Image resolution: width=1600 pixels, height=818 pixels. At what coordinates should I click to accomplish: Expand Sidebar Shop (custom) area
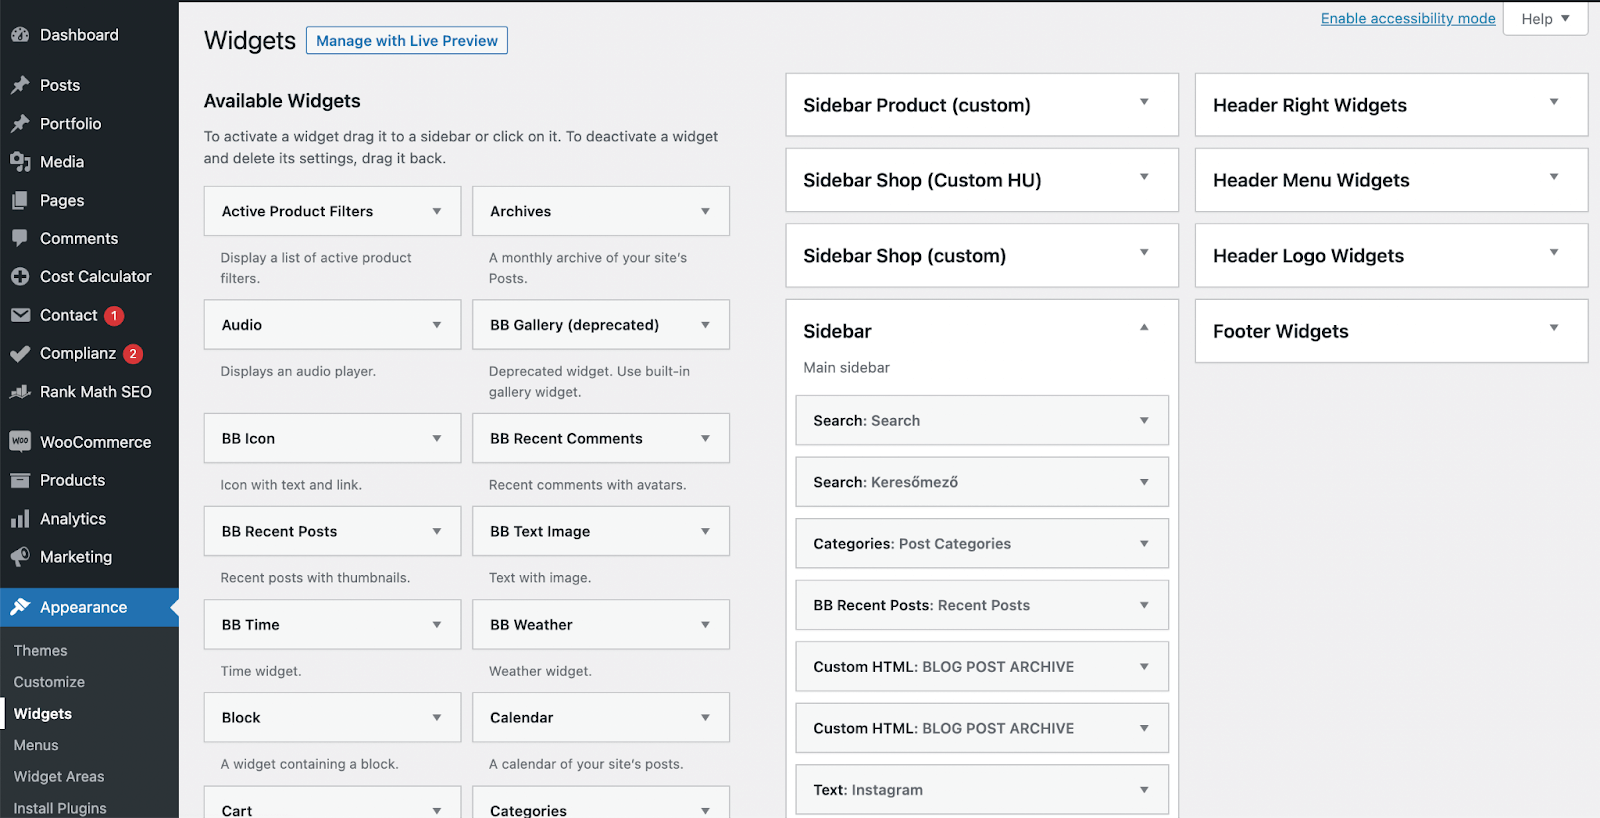(x=1144, y=252)
